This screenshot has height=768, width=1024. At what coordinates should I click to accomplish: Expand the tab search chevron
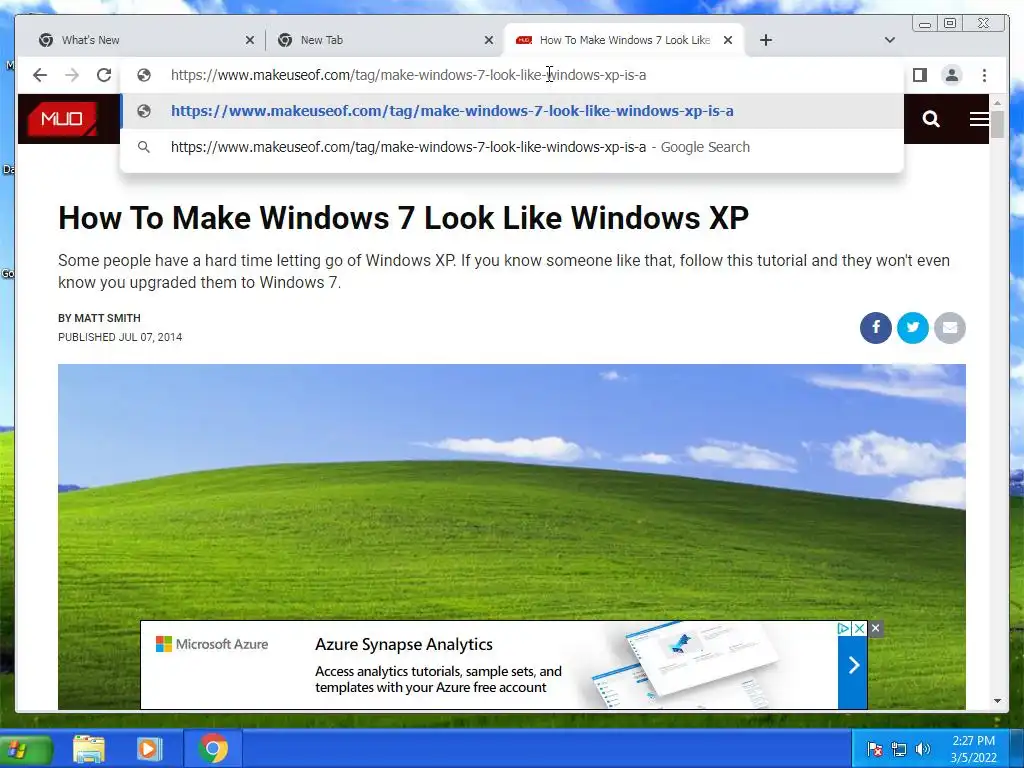889,40
